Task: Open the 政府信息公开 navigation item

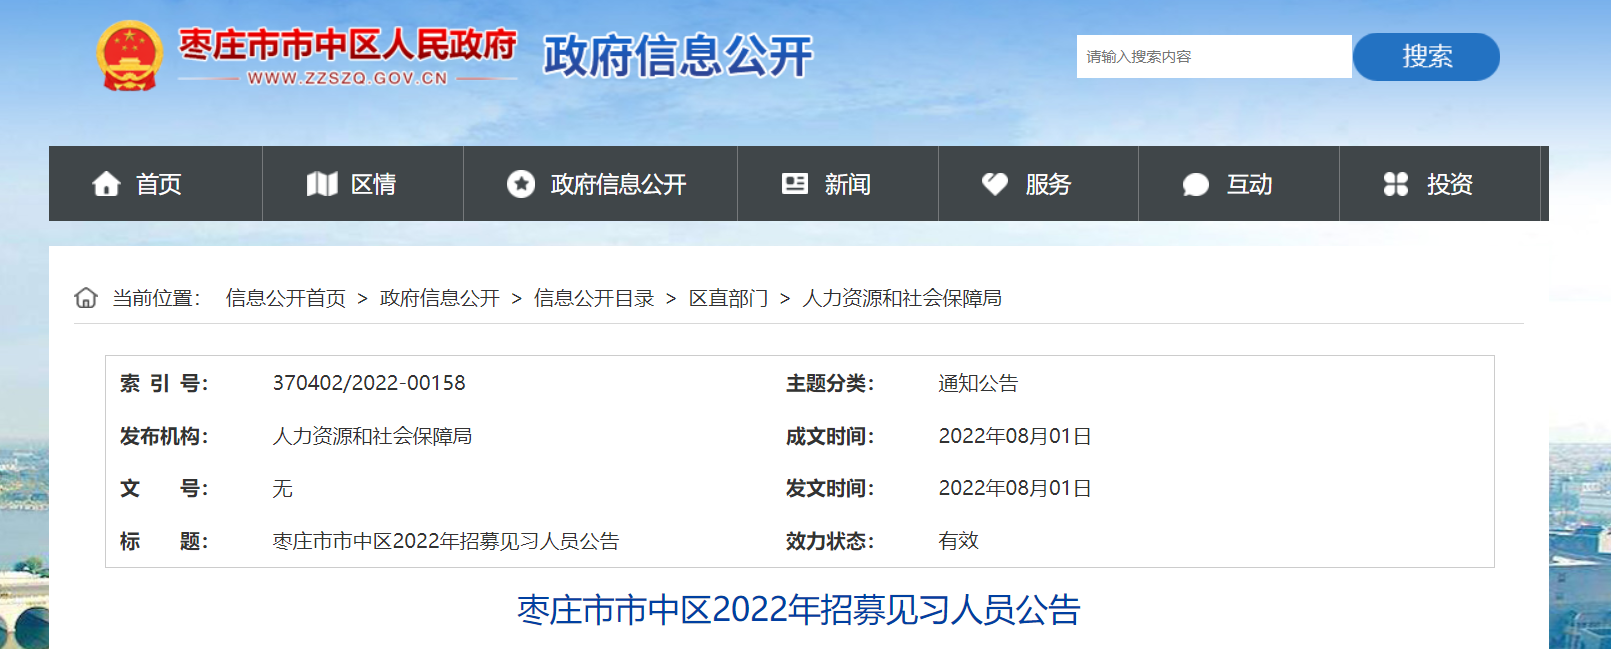Action: (x=600, y=184)
